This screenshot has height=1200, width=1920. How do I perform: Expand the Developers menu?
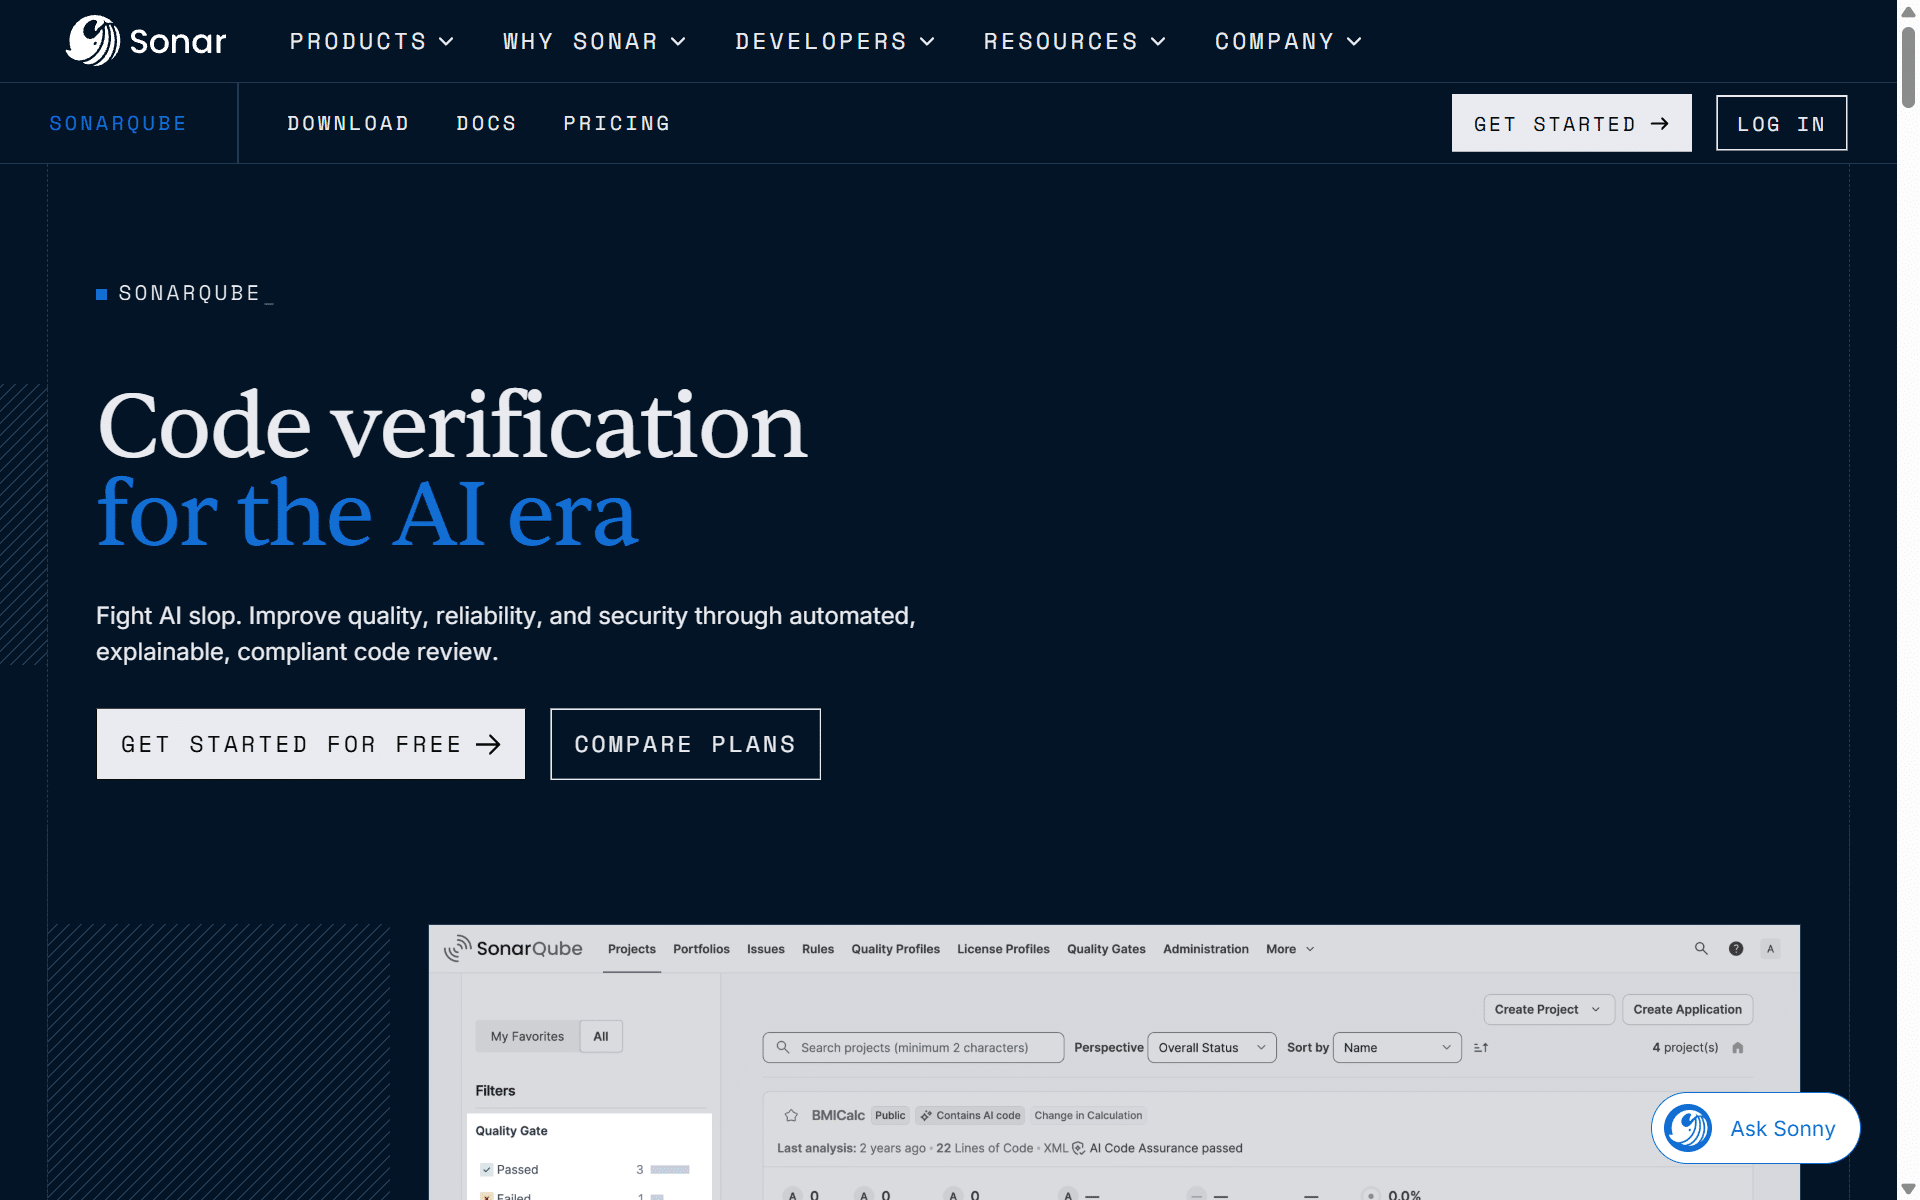point(835,41)
